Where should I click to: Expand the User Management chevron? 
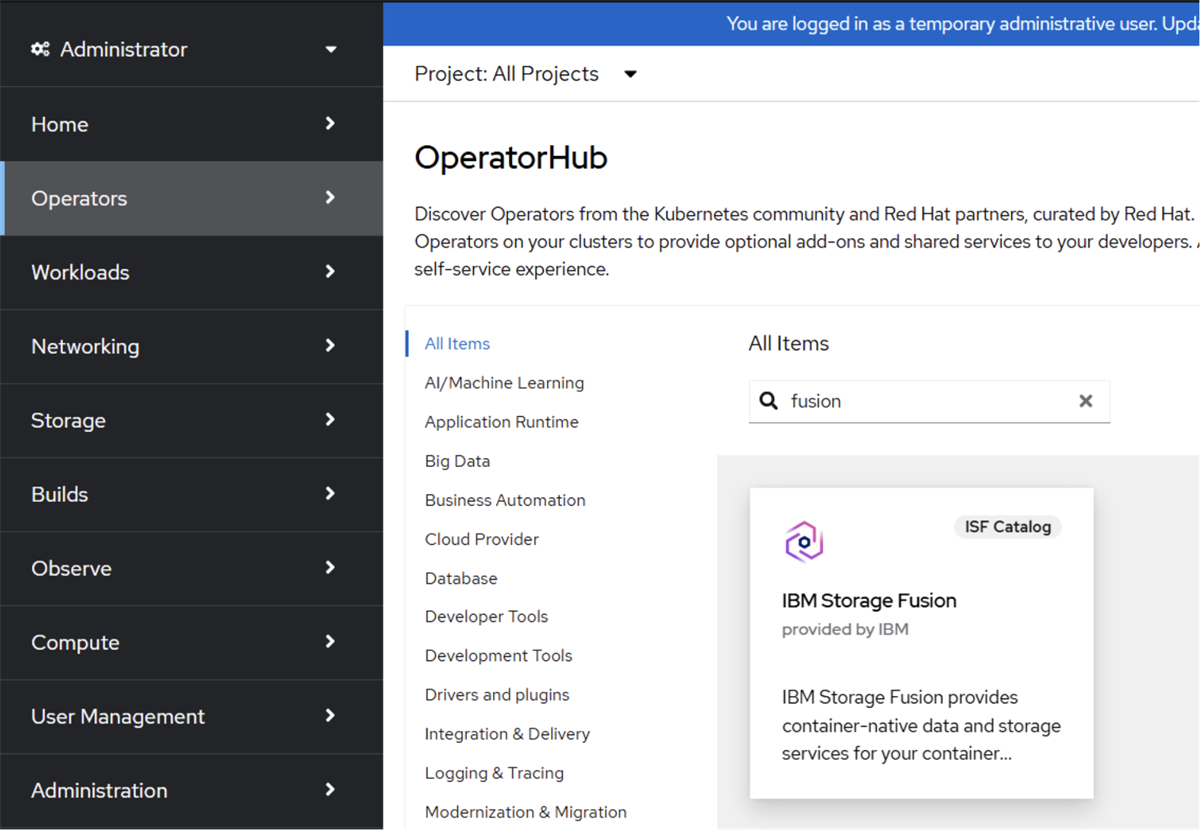[330, 715]
